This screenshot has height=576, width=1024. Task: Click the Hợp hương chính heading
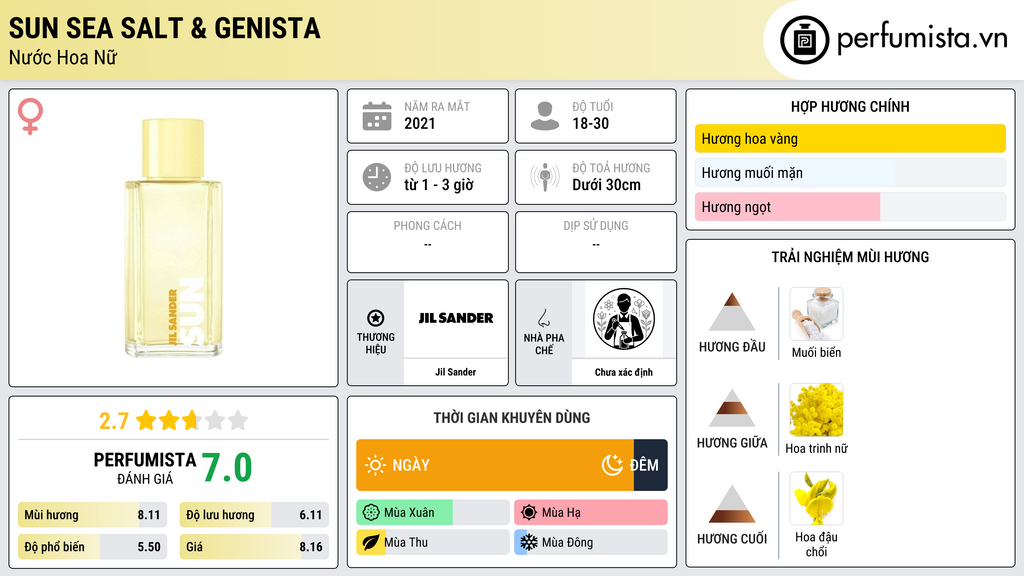click(x=850, y=106)
